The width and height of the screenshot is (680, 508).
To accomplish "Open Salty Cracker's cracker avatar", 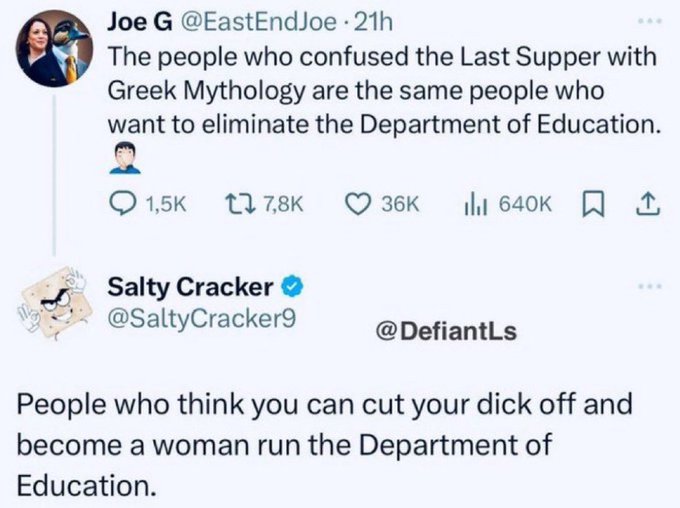I will (55, 303).
